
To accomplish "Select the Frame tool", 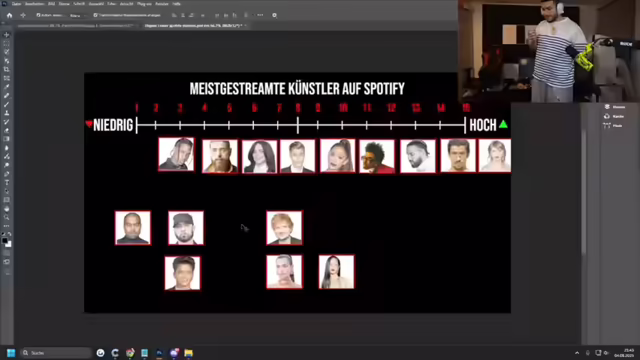I will 7,78.
